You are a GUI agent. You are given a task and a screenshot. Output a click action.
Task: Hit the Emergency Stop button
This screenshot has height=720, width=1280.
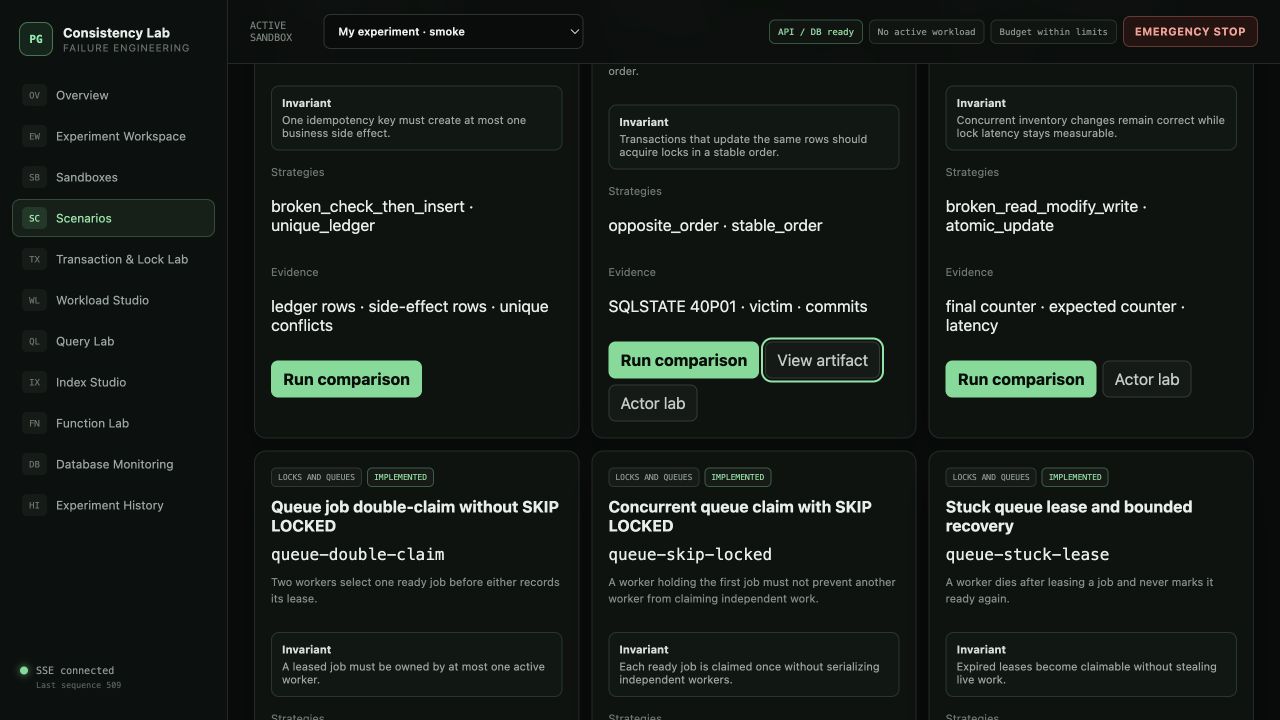pyautogui.click(x=1190, y=31)
